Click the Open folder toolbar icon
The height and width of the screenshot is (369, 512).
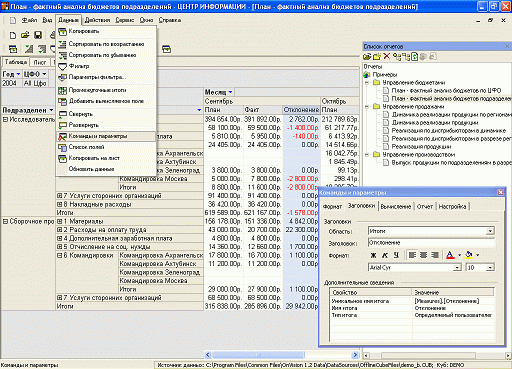click(x=25, y=35)
